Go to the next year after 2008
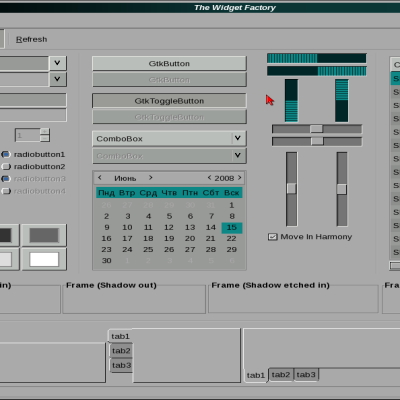The height and width of the screenshot is (400, 400). [239, 178]
